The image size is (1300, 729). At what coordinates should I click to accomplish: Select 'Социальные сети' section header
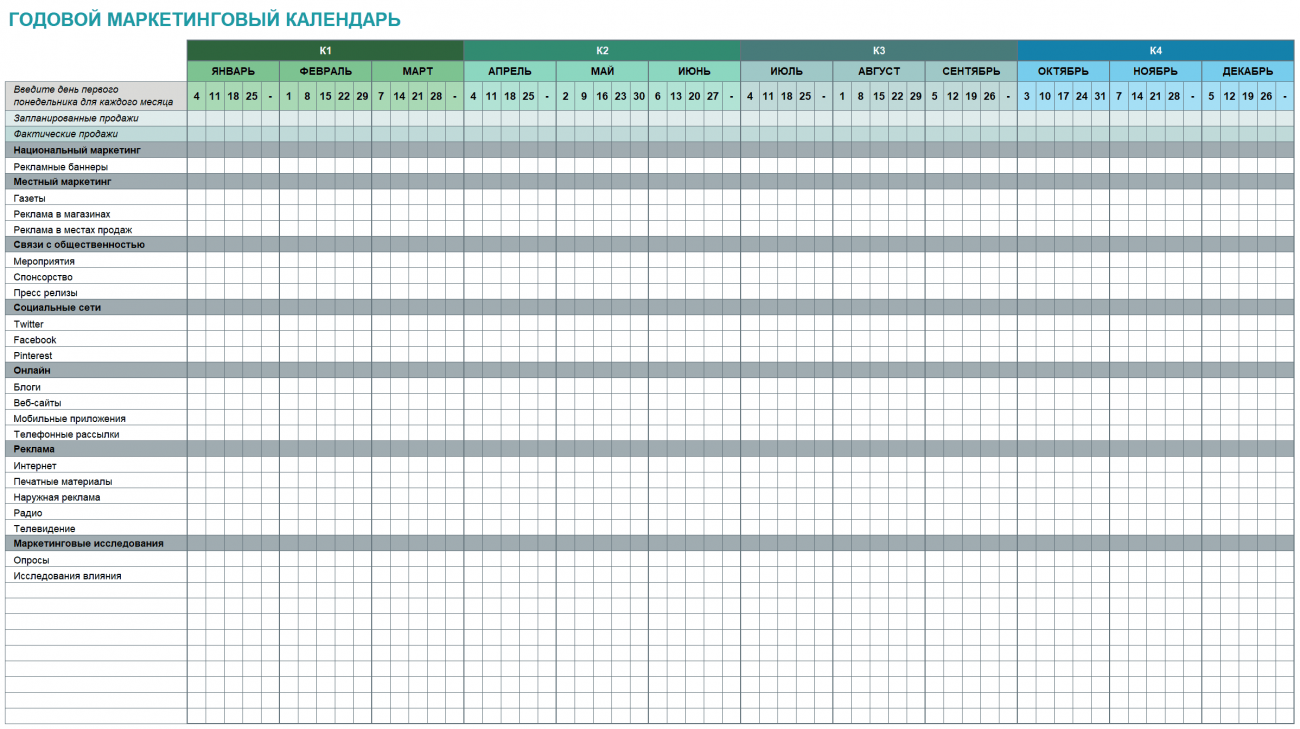click(x=96, y=307)
